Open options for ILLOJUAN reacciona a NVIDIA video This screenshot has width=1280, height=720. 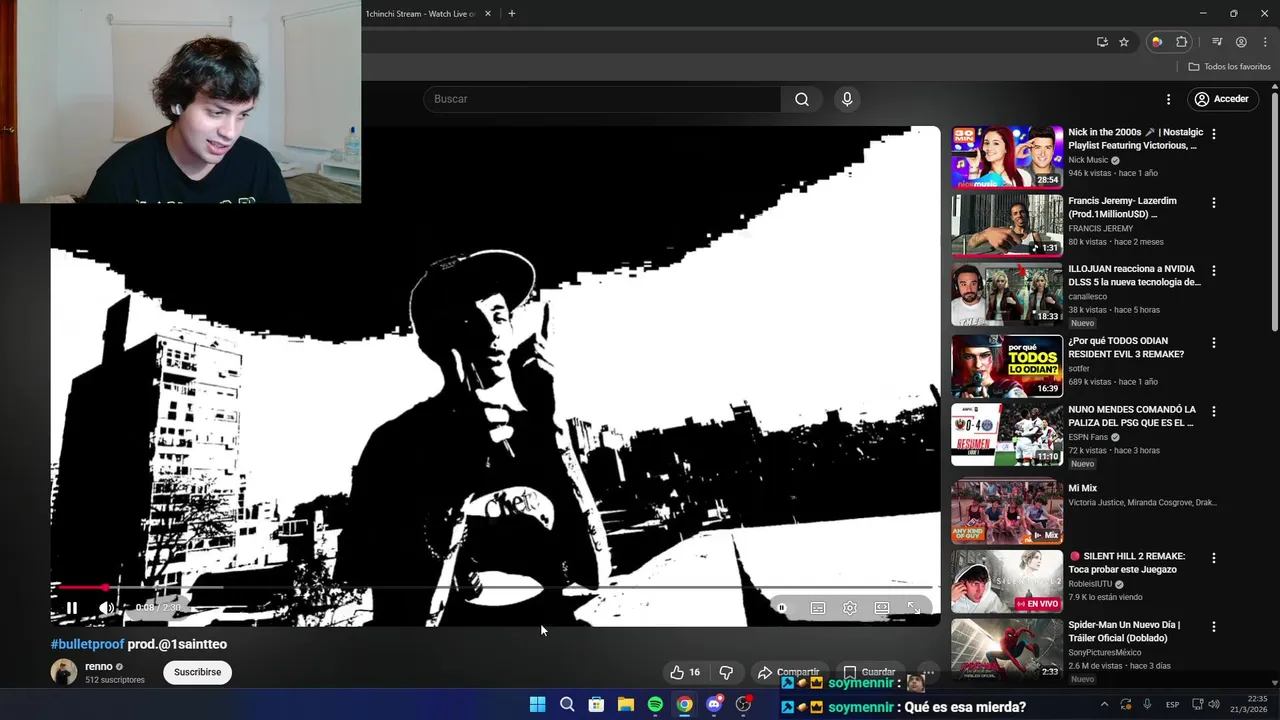click(x=1214, y=270)
